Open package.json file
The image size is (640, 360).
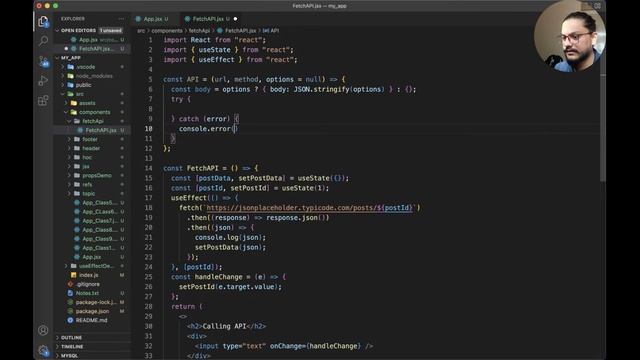pos(93,311)
